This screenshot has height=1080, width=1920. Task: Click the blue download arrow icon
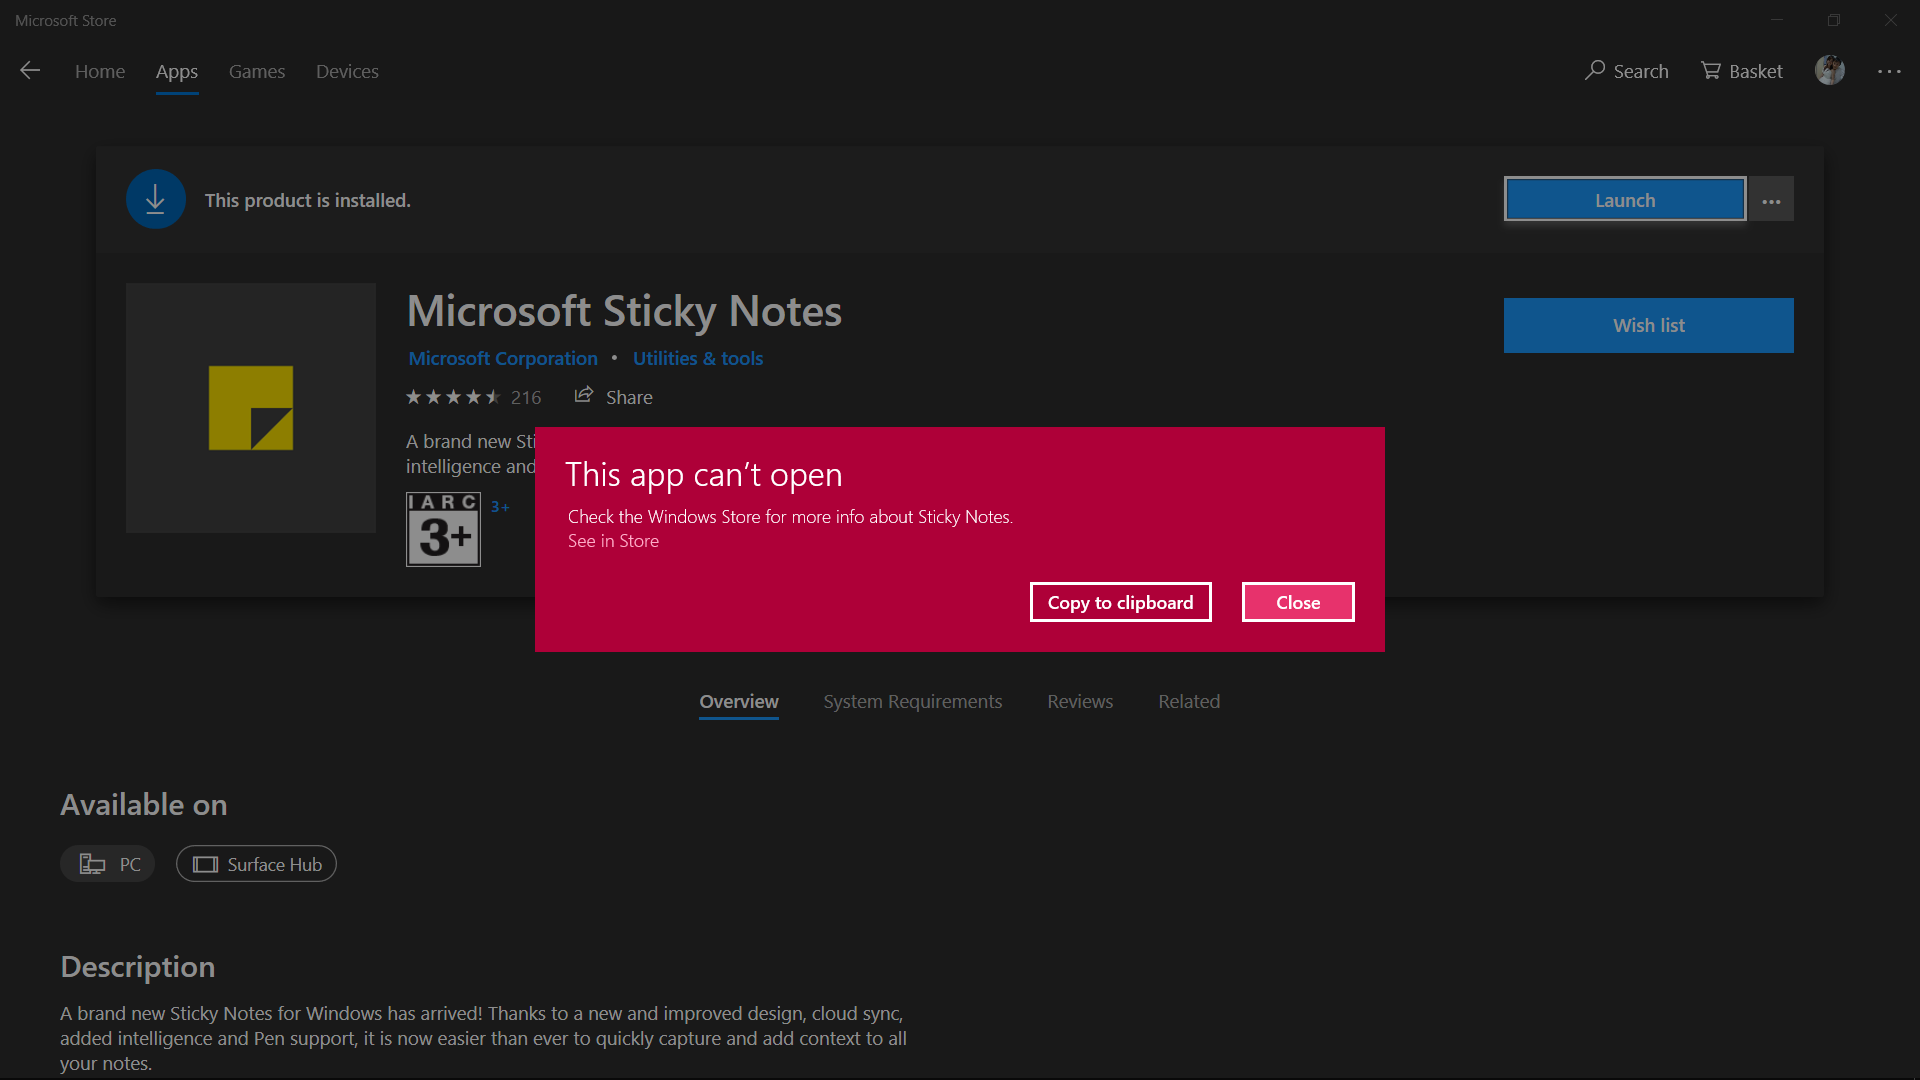tap(155, 200)
